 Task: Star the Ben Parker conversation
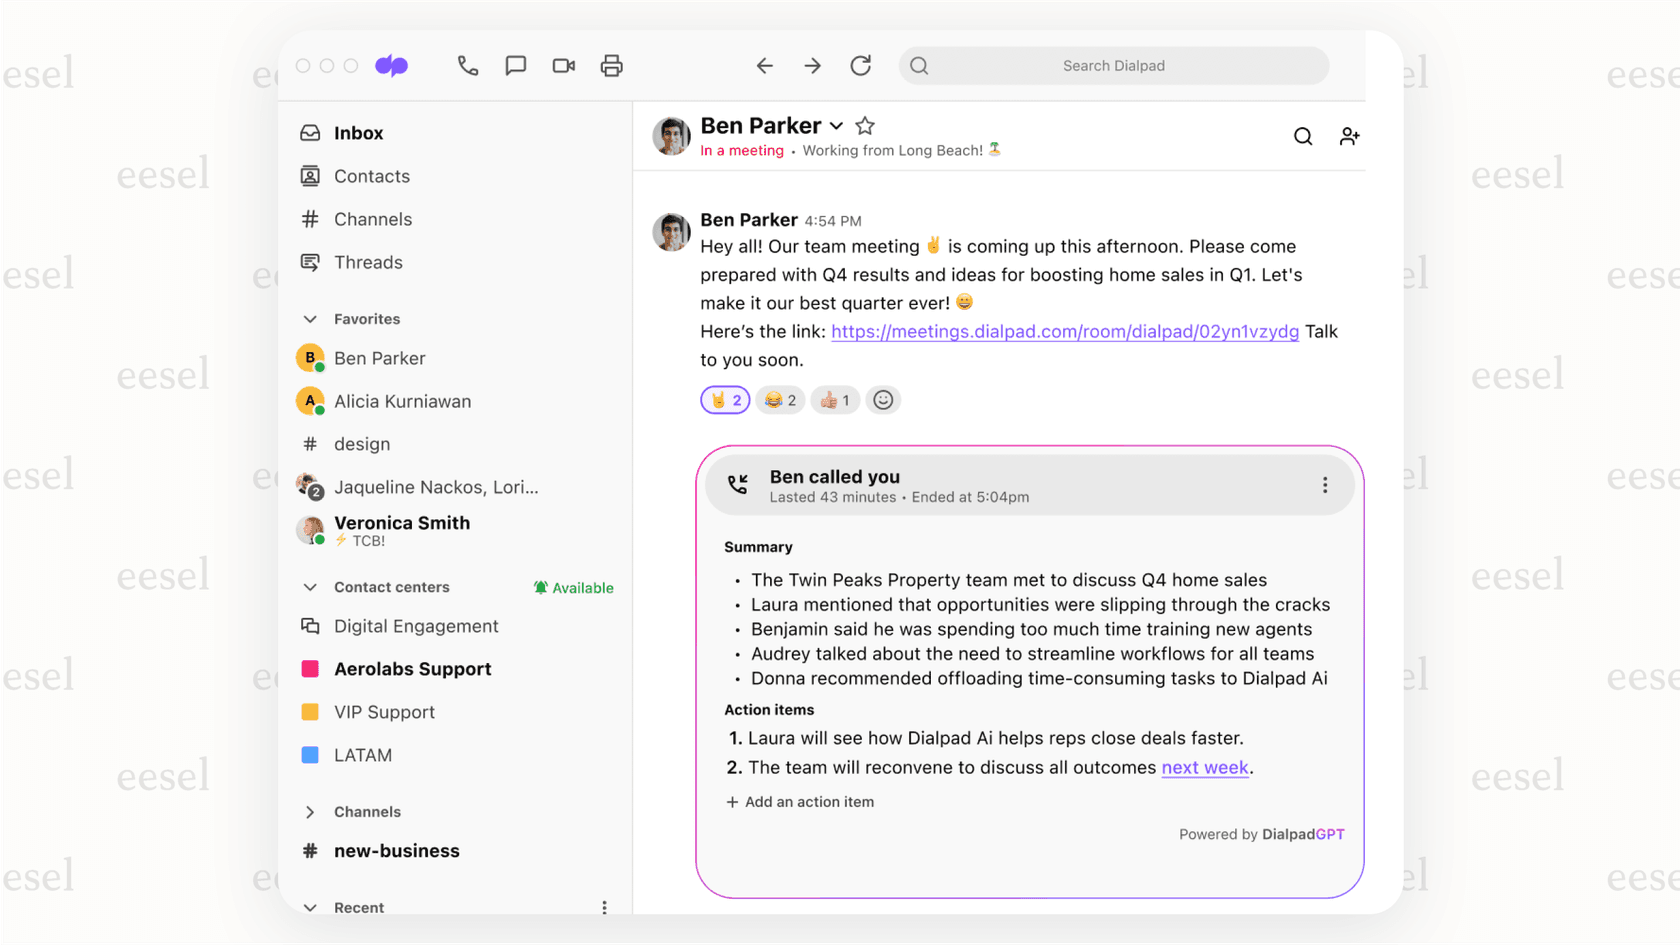864,126
